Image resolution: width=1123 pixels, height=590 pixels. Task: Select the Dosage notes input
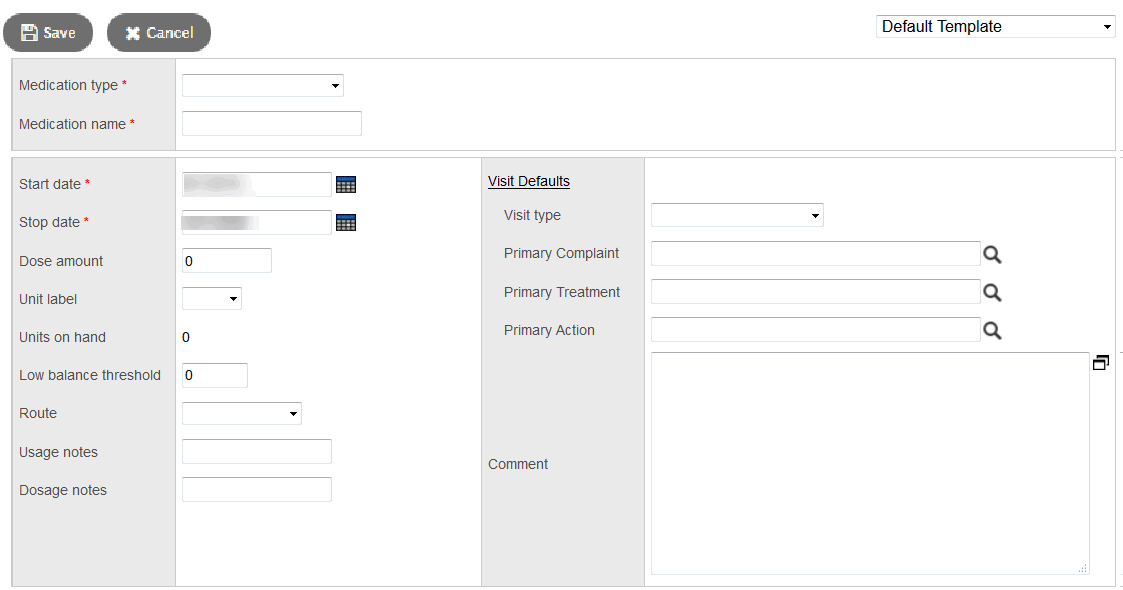(x=257, y=490)
